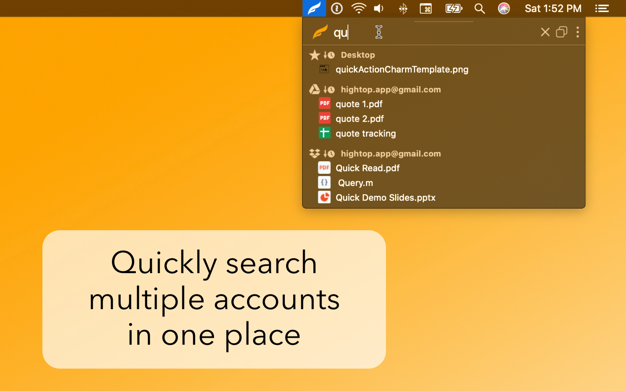This screenshot has width=626, height=391.
Task: Click the Desktop favorites star icon
Action: [x=315, y=55]
